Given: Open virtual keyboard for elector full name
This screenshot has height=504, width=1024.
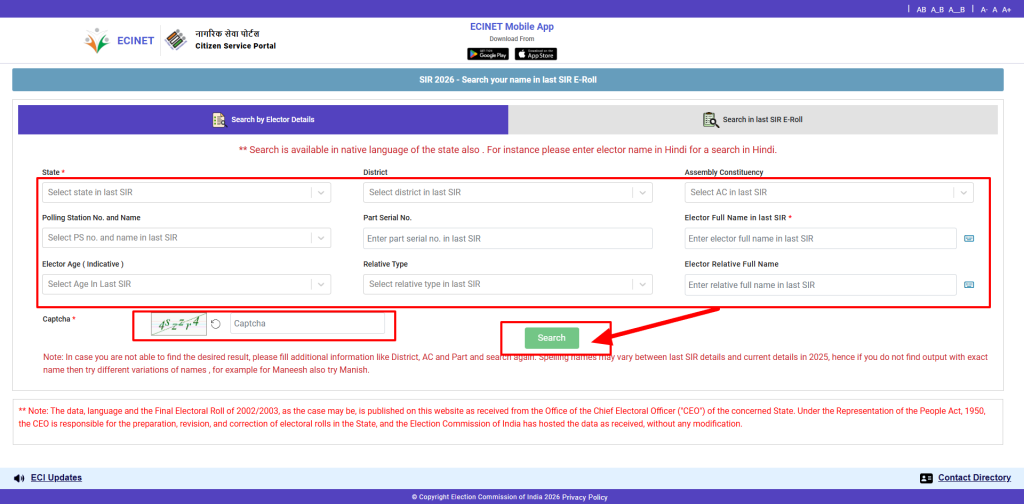Looking at the screenshot, I should click(x=969, y=239).
